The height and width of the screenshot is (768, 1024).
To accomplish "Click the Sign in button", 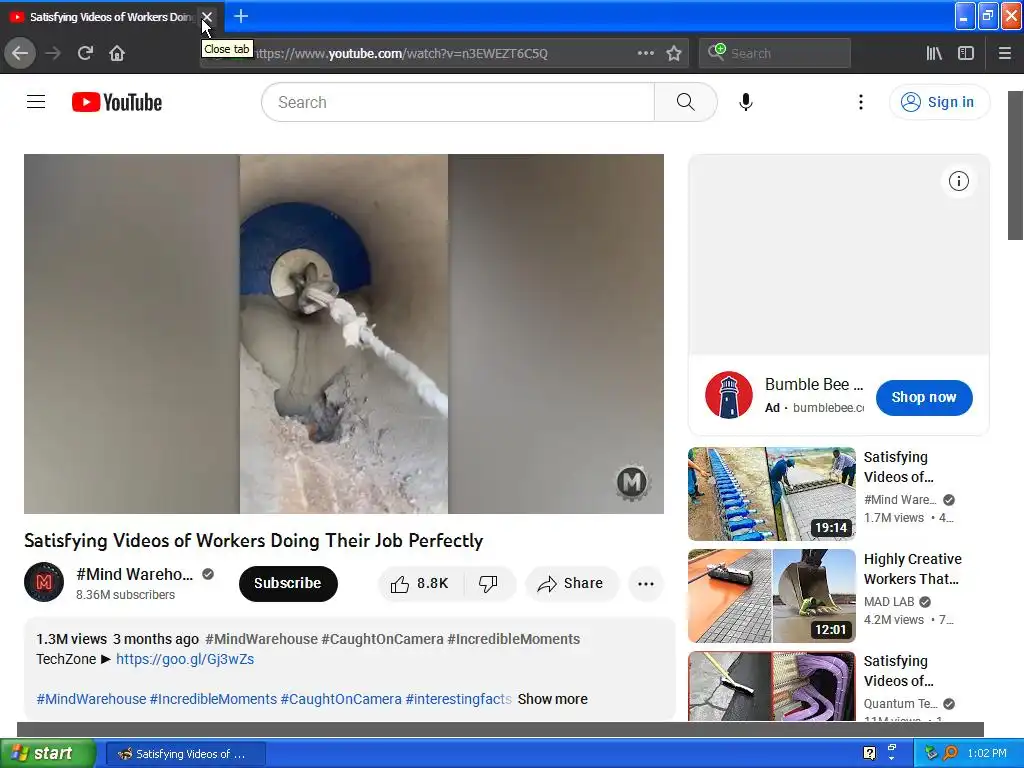I will click(x=939, y=102).
